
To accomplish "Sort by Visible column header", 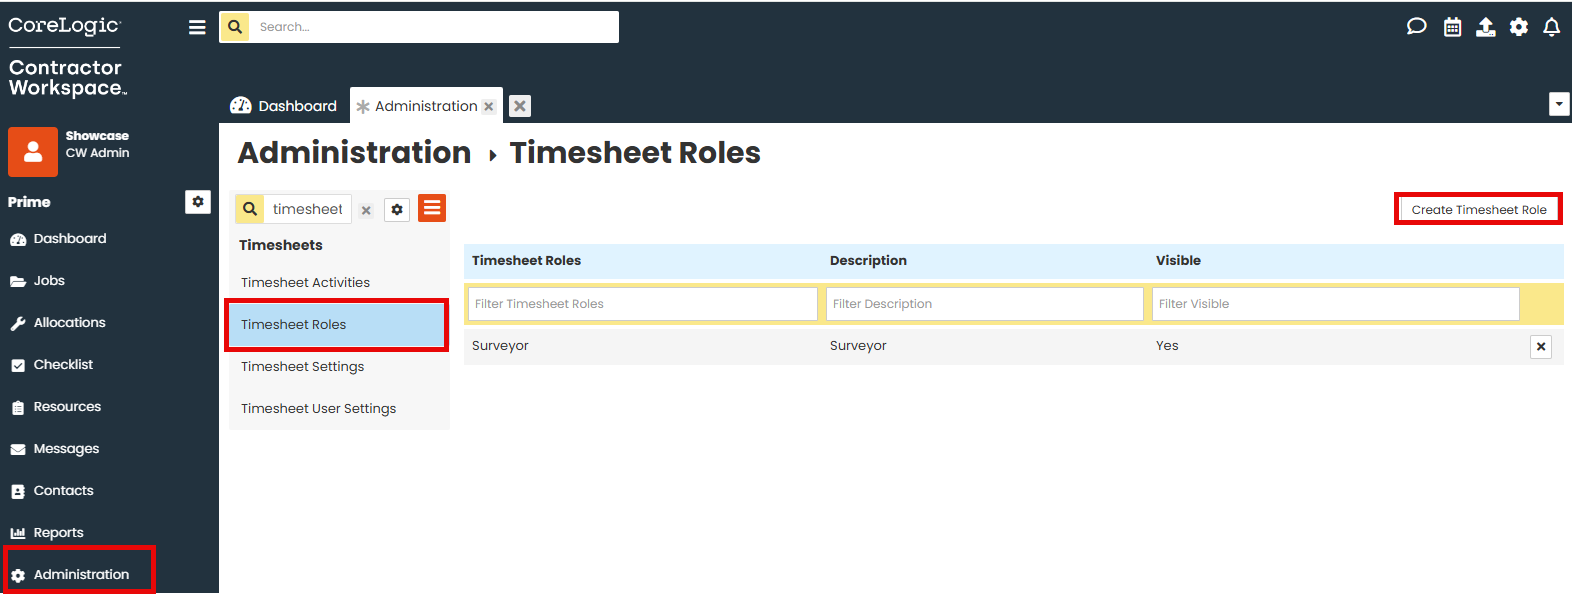I will [x=1178, y=260].
